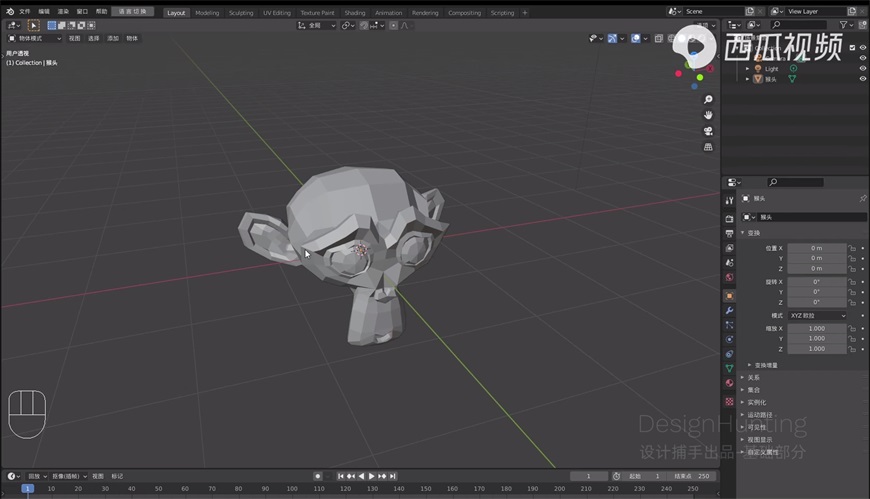
Task: Collapse the Transform panel
Action: [x=742, y=233]
